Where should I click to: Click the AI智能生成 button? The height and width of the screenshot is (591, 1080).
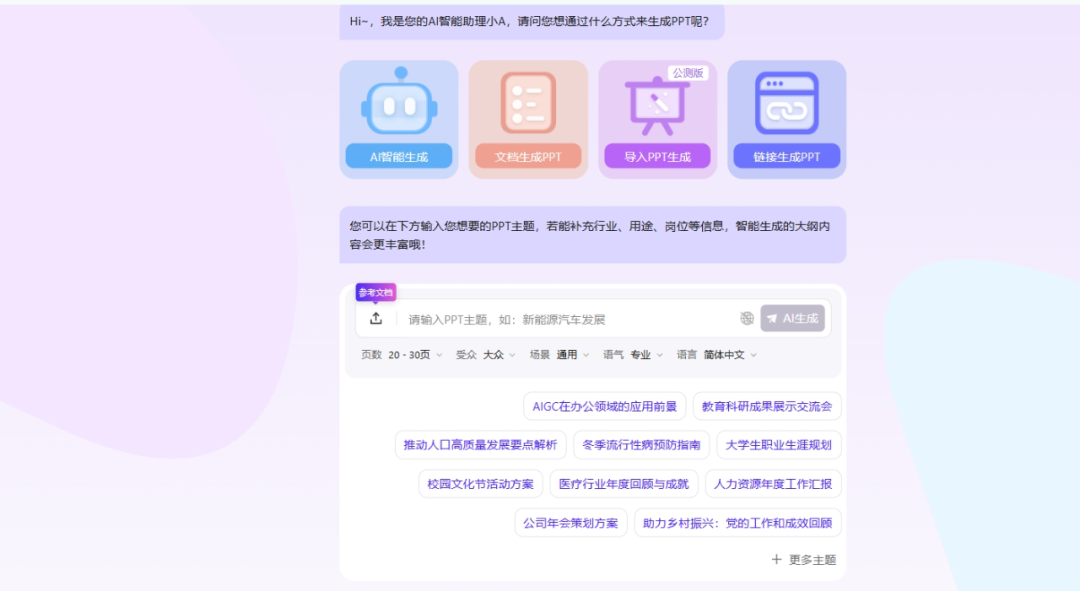399,156
